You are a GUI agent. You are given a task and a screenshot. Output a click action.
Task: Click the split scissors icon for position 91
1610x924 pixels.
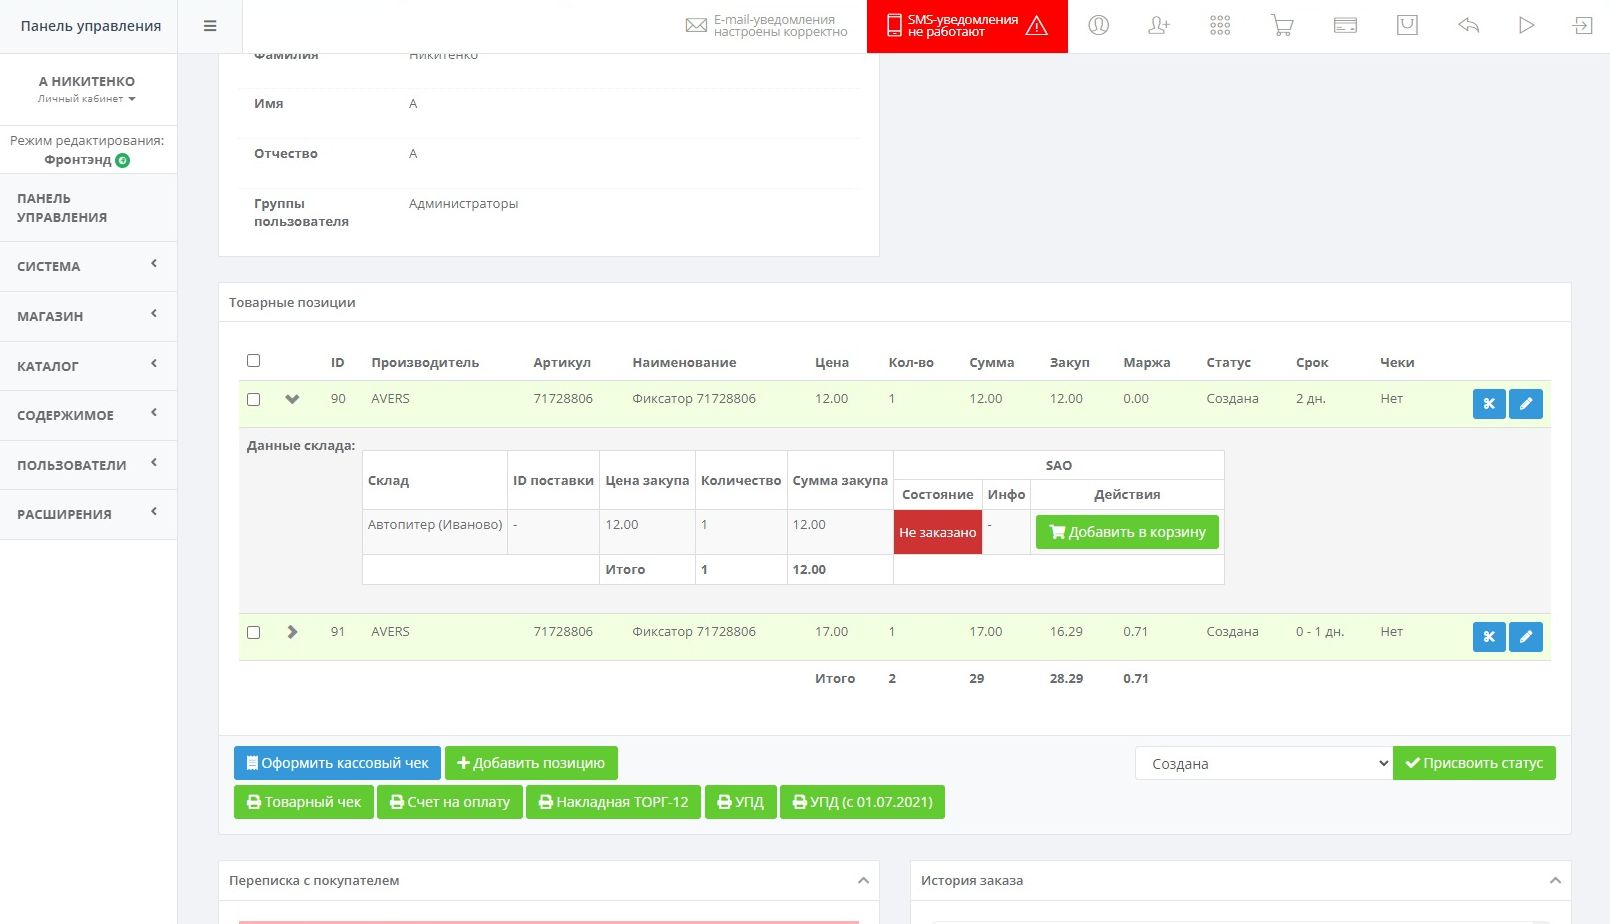[x=1488, y=637]
